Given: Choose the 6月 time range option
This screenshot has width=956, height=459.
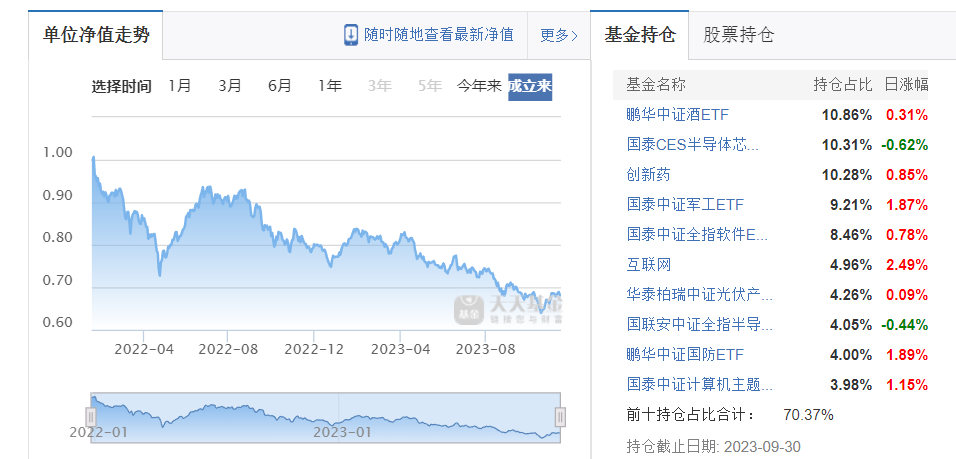Looking at the screenshot, I should [x=280, y=86].
